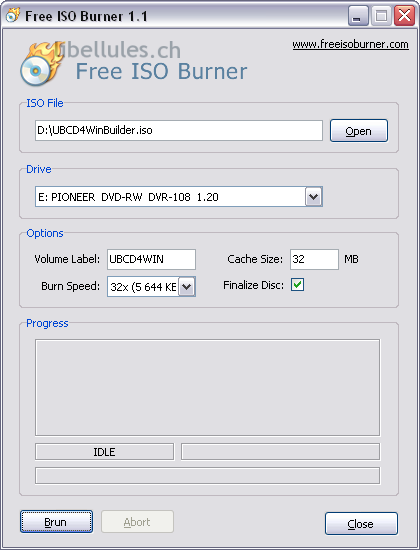The height and width of the screenshot is (550, 420).
Task: Close the window with the red X
Action: coord(404,16)
